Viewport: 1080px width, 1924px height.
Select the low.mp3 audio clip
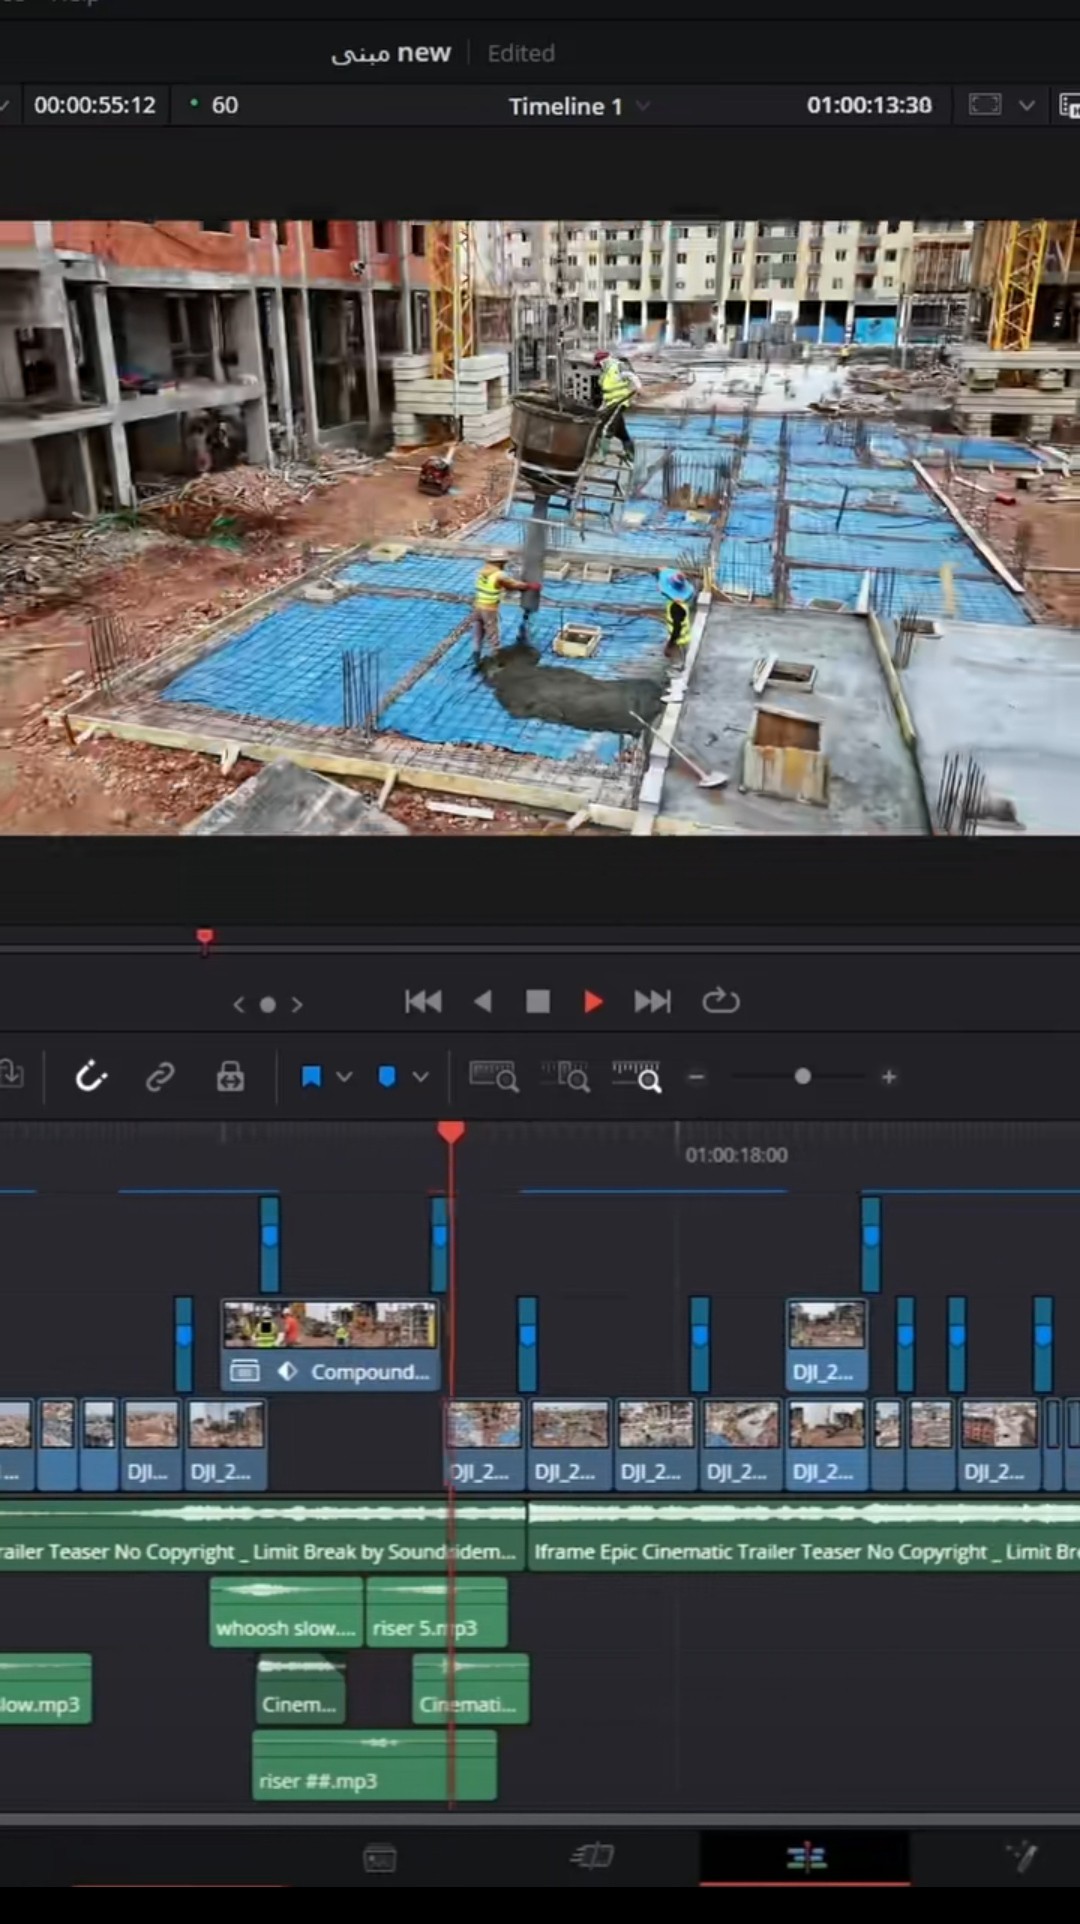tap(45, 1688)
